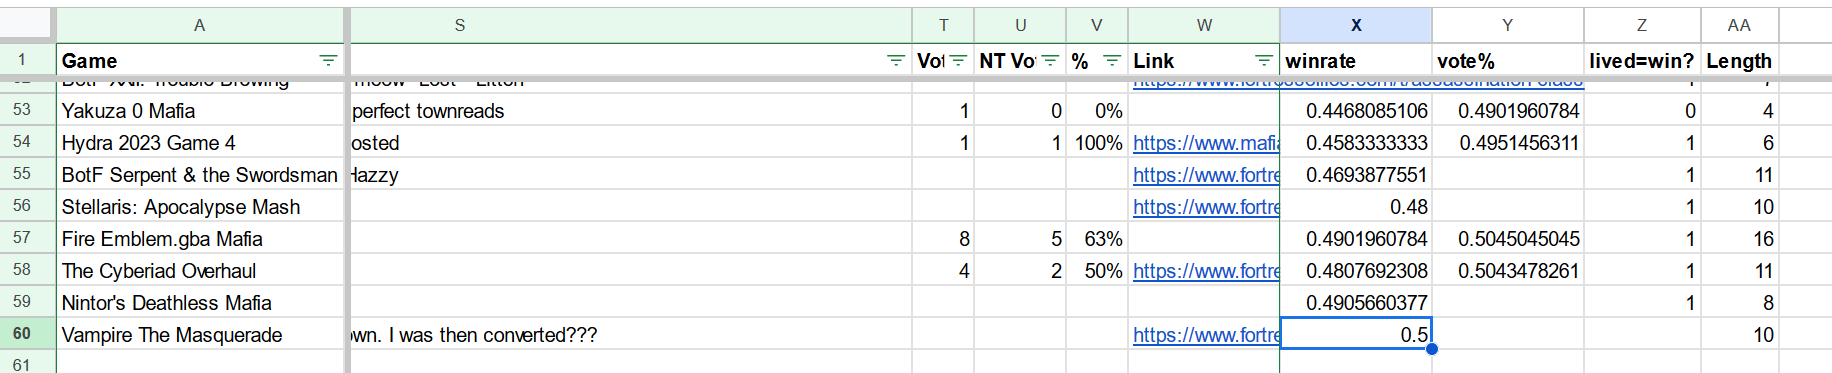Open filter icon on % column header
Screen dimensions: 1832x373
pos(1111,61)
